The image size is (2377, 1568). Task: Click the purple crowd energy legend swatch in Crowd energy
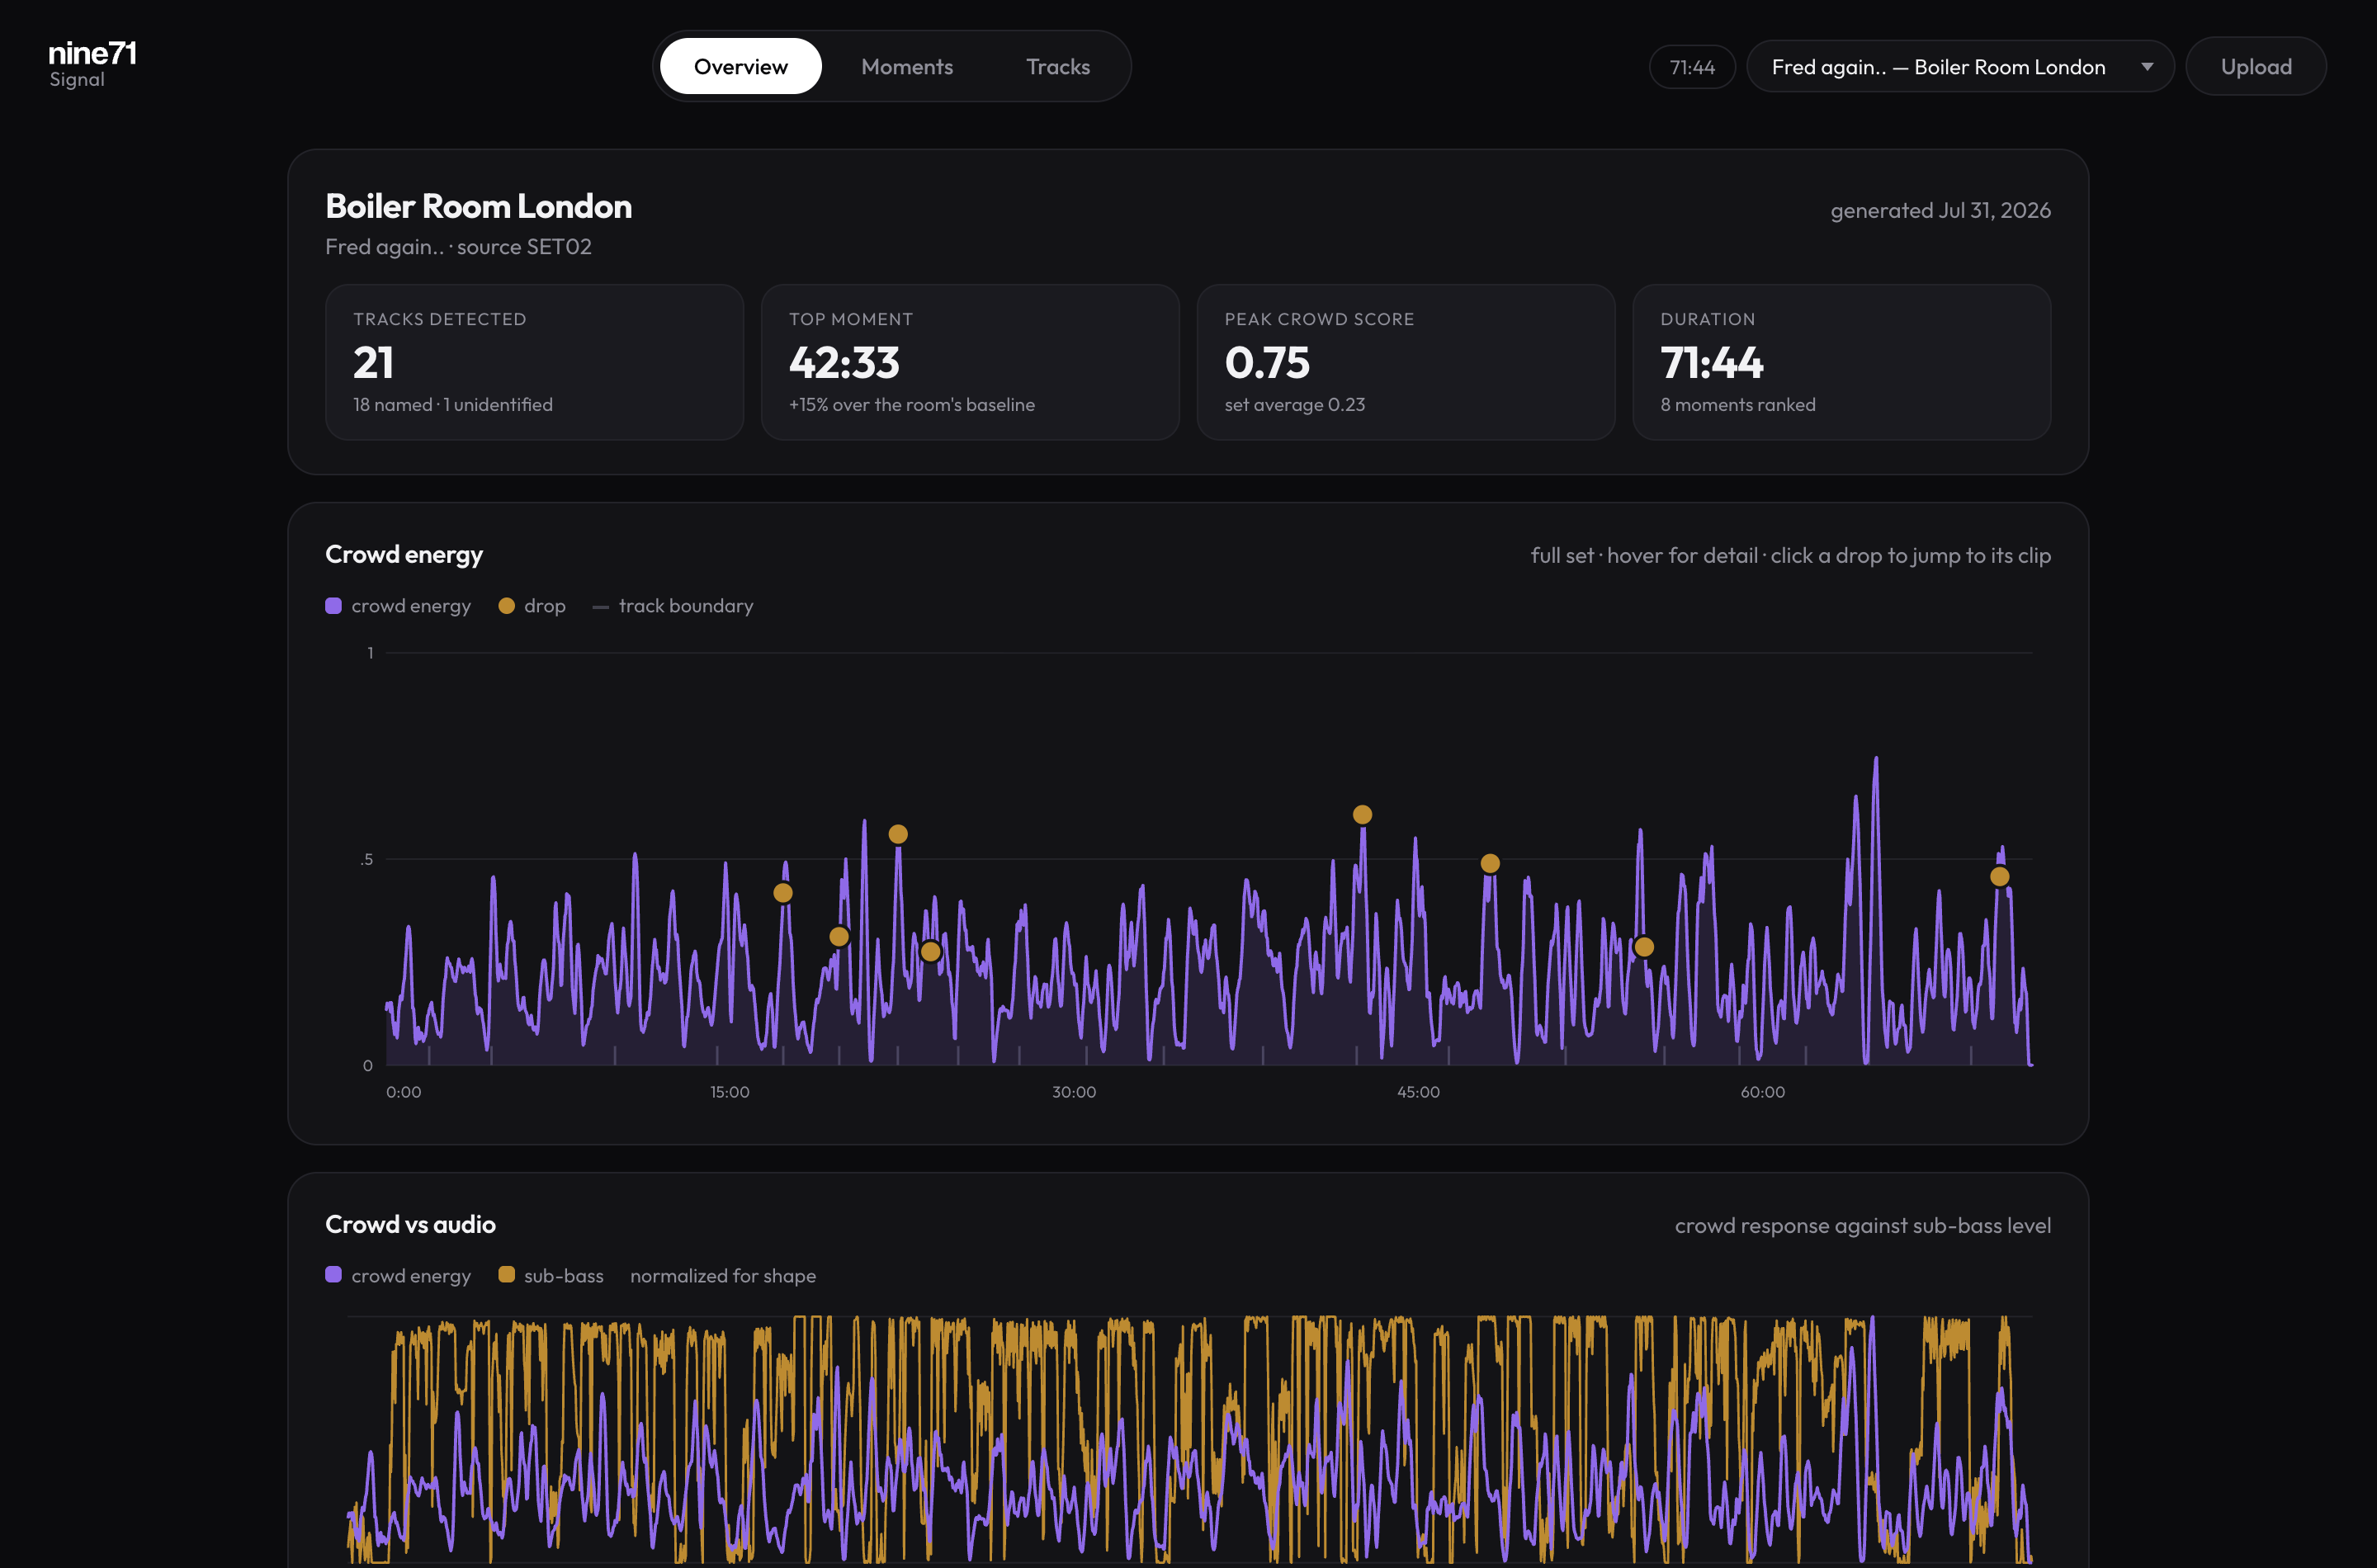(334, 606)
